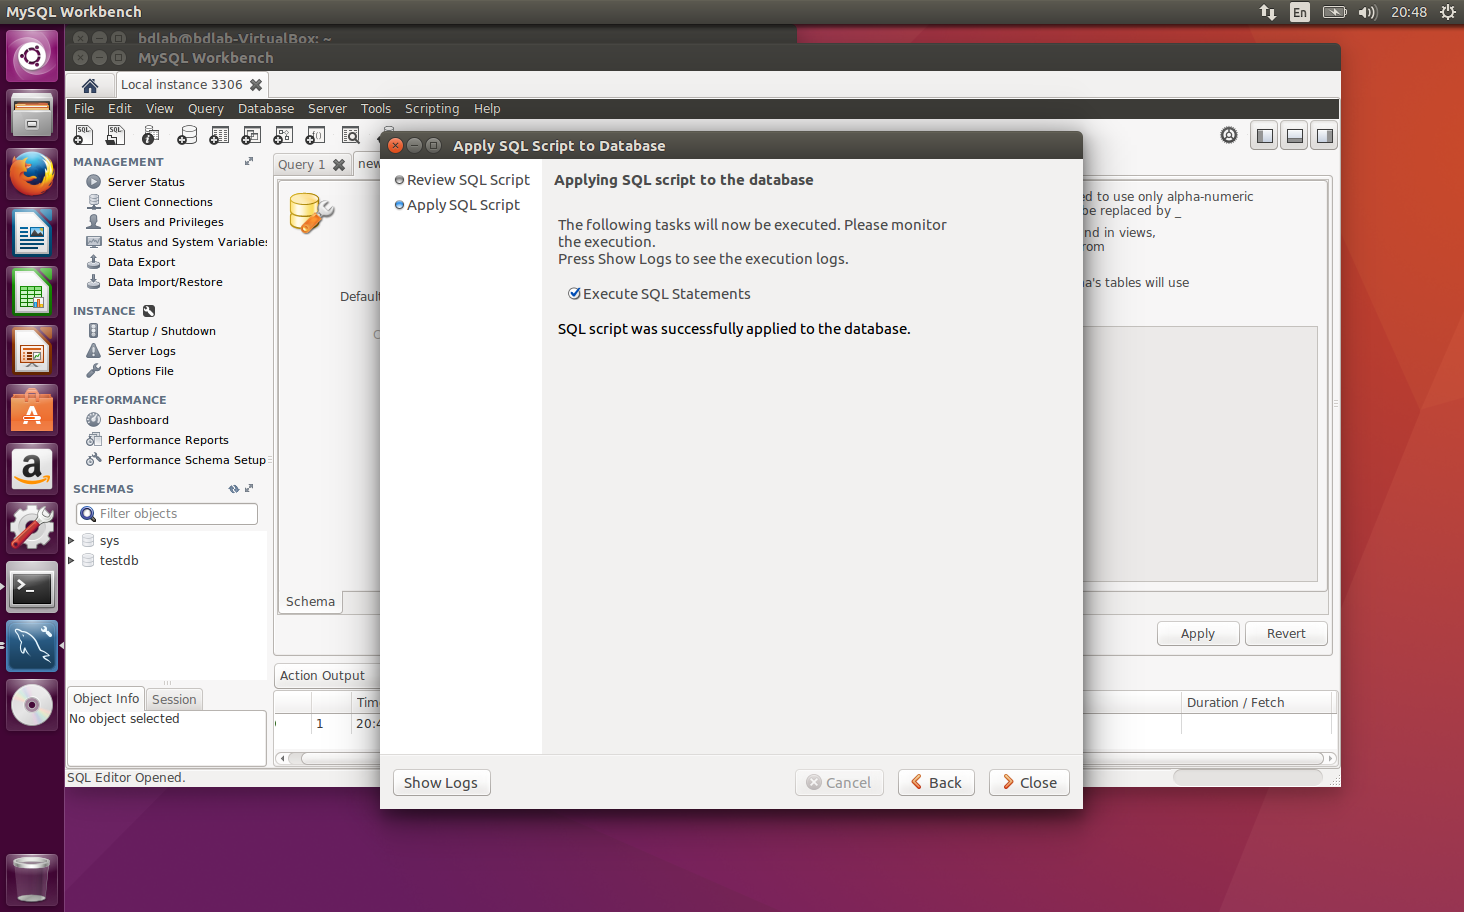The height and width of the screenshot is (912, 1464).
Task: Toggle the left sidebar panel visibility
Action: point(1265,136)
